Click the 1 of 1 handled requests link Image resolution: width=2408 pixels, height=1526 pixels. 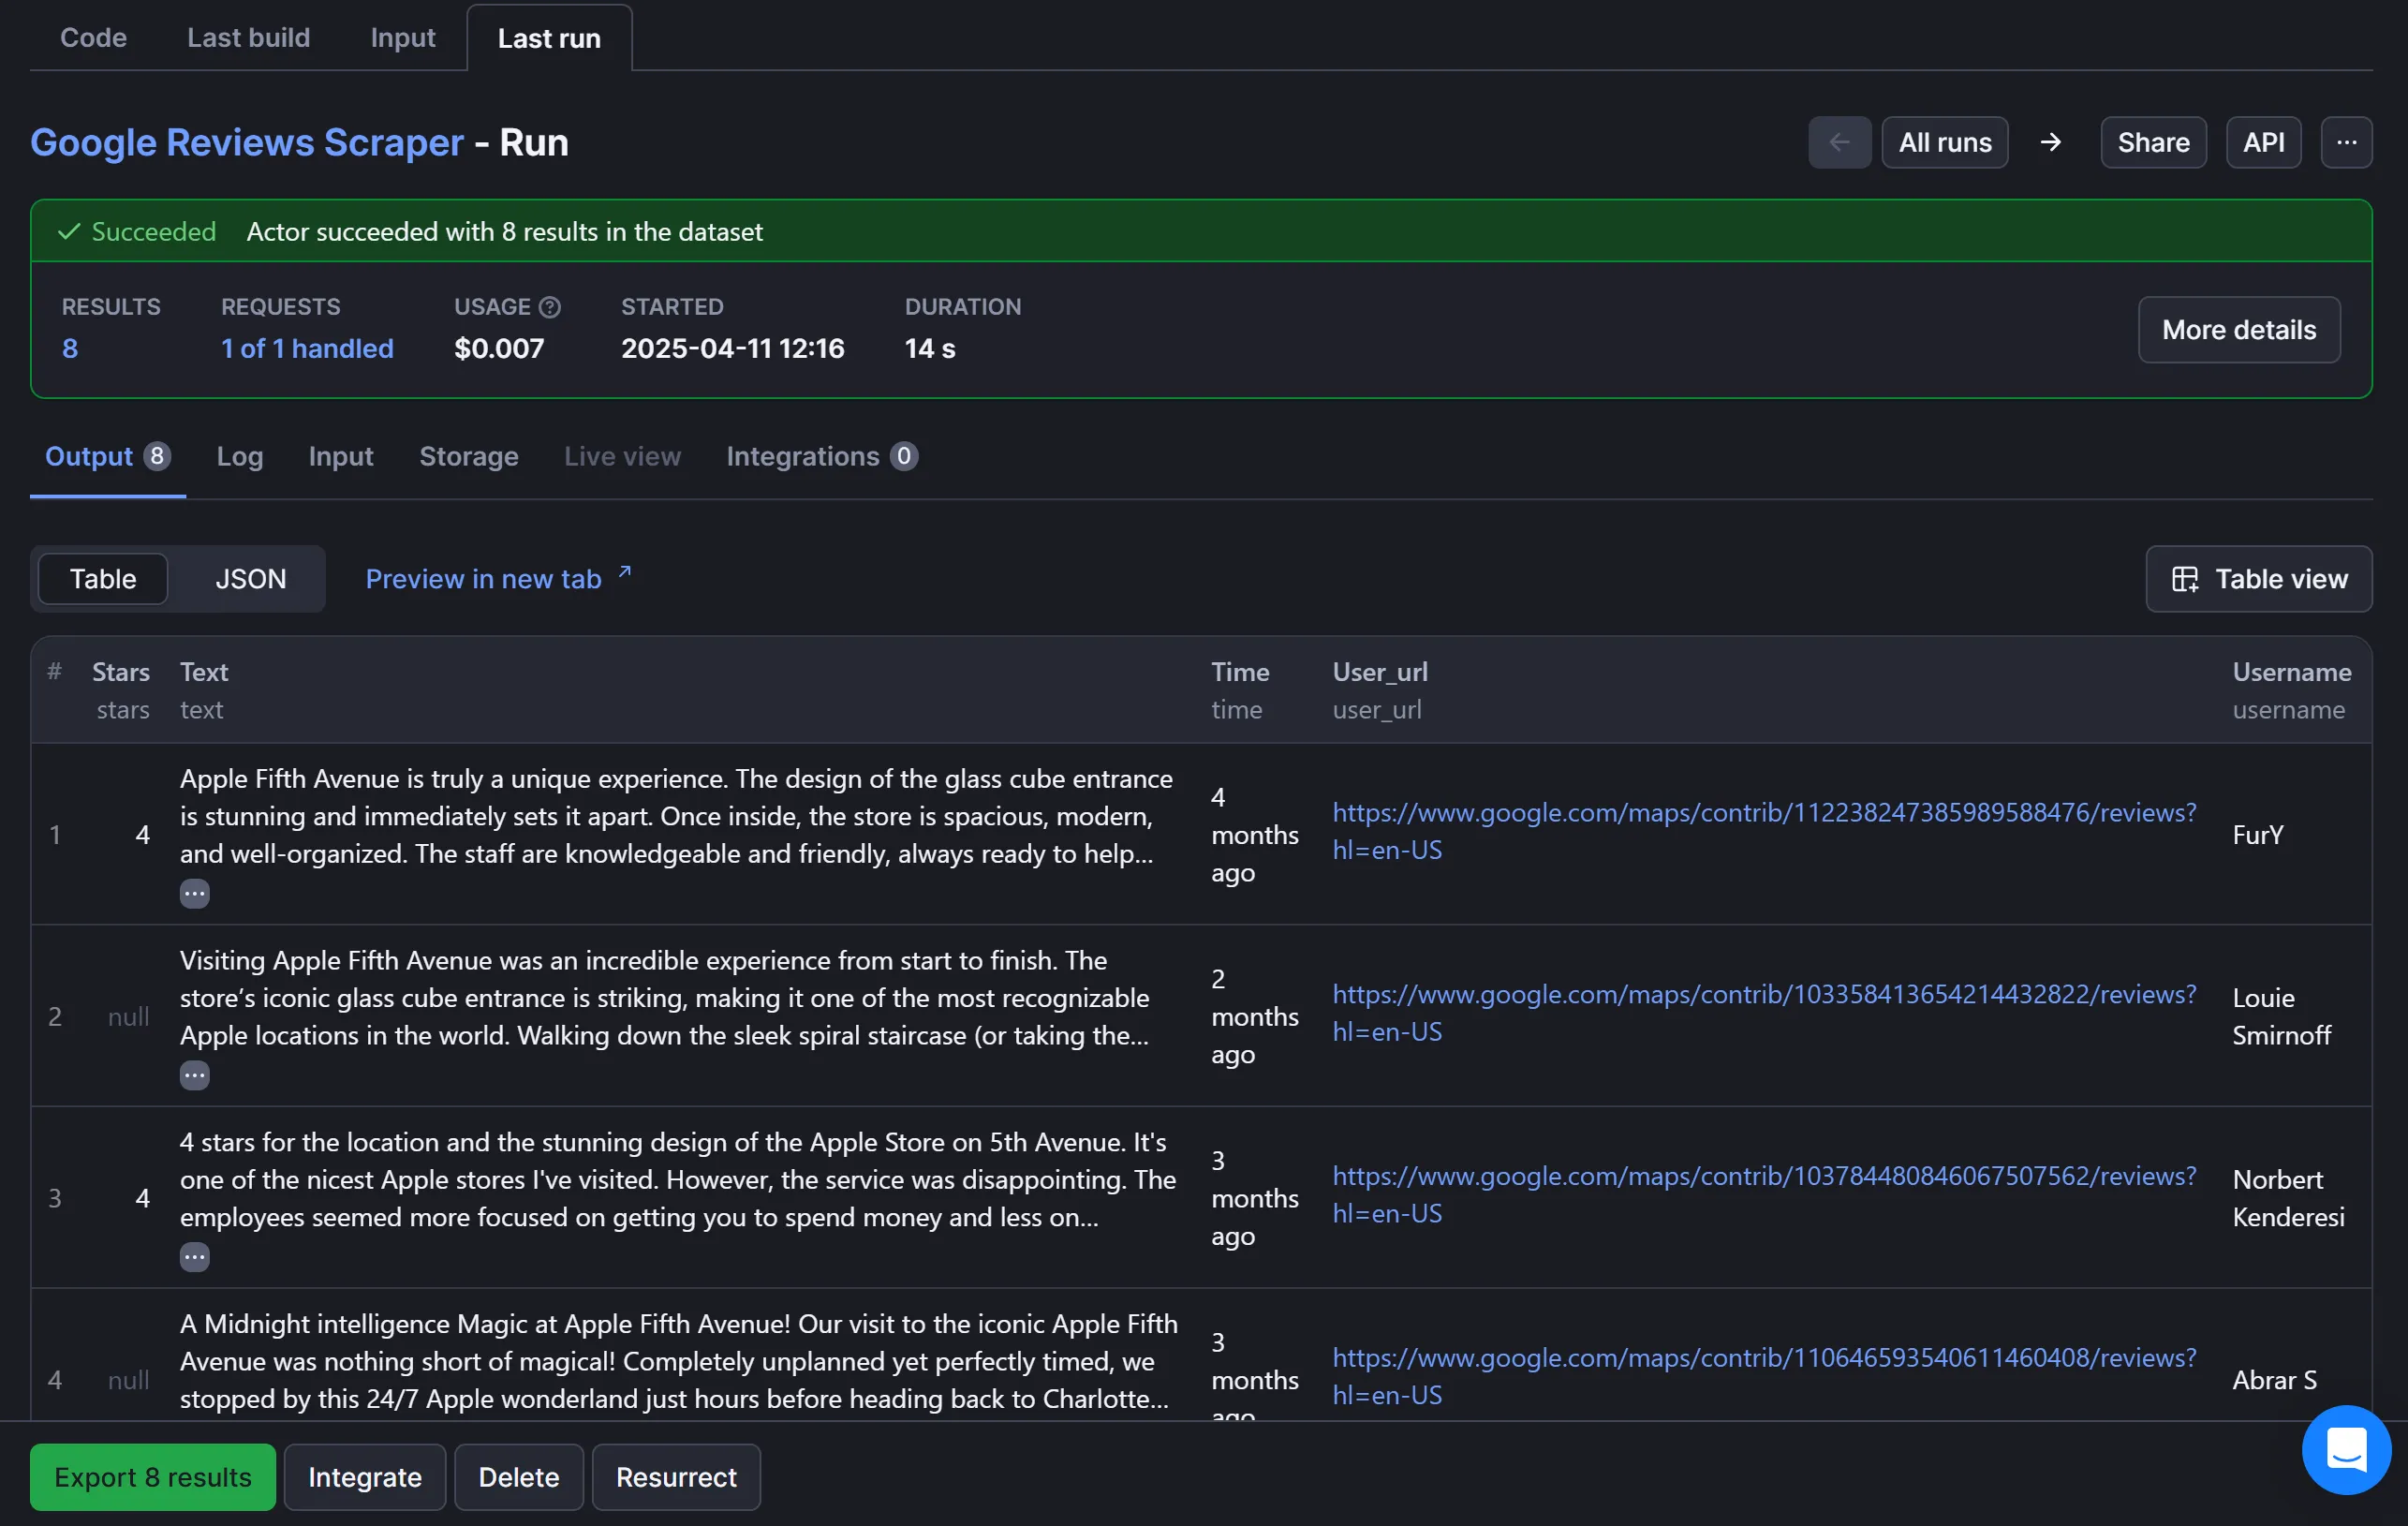click(x=307, y=348)
